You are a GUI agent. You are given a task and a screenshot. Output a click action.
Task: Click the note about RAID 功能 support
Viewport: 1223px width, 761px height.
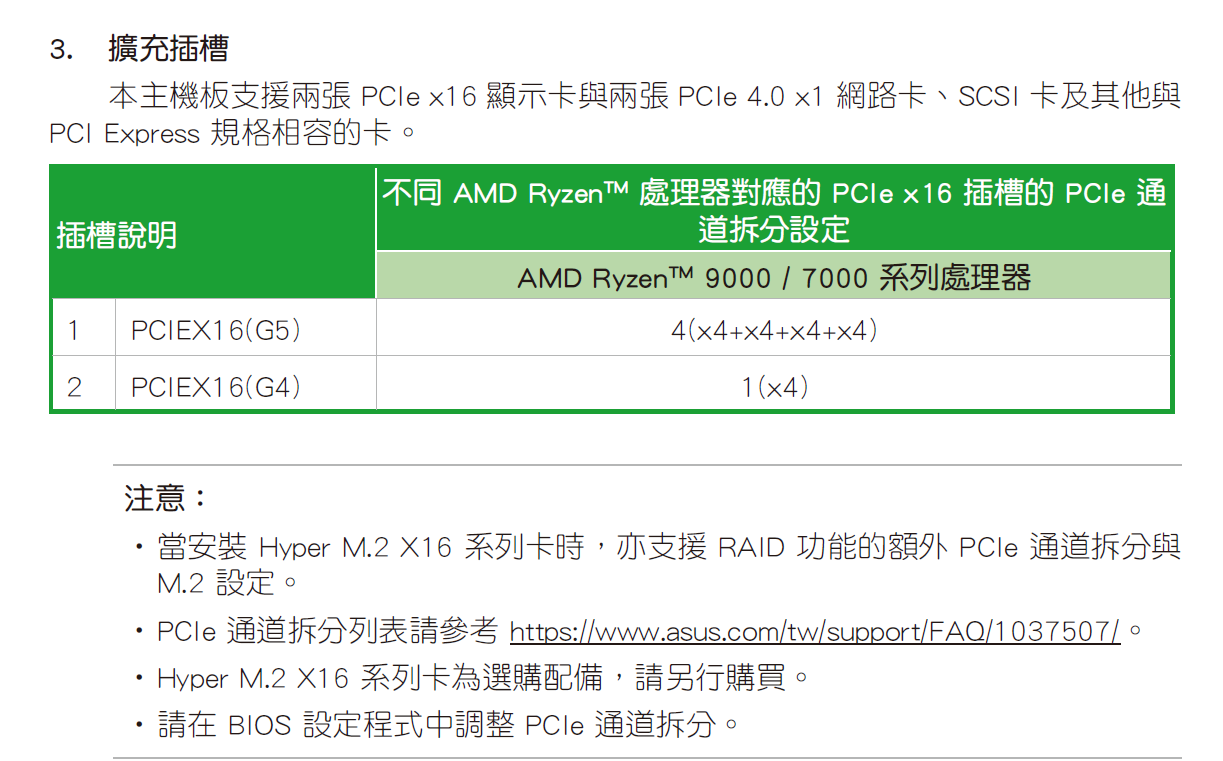(668, 548)
